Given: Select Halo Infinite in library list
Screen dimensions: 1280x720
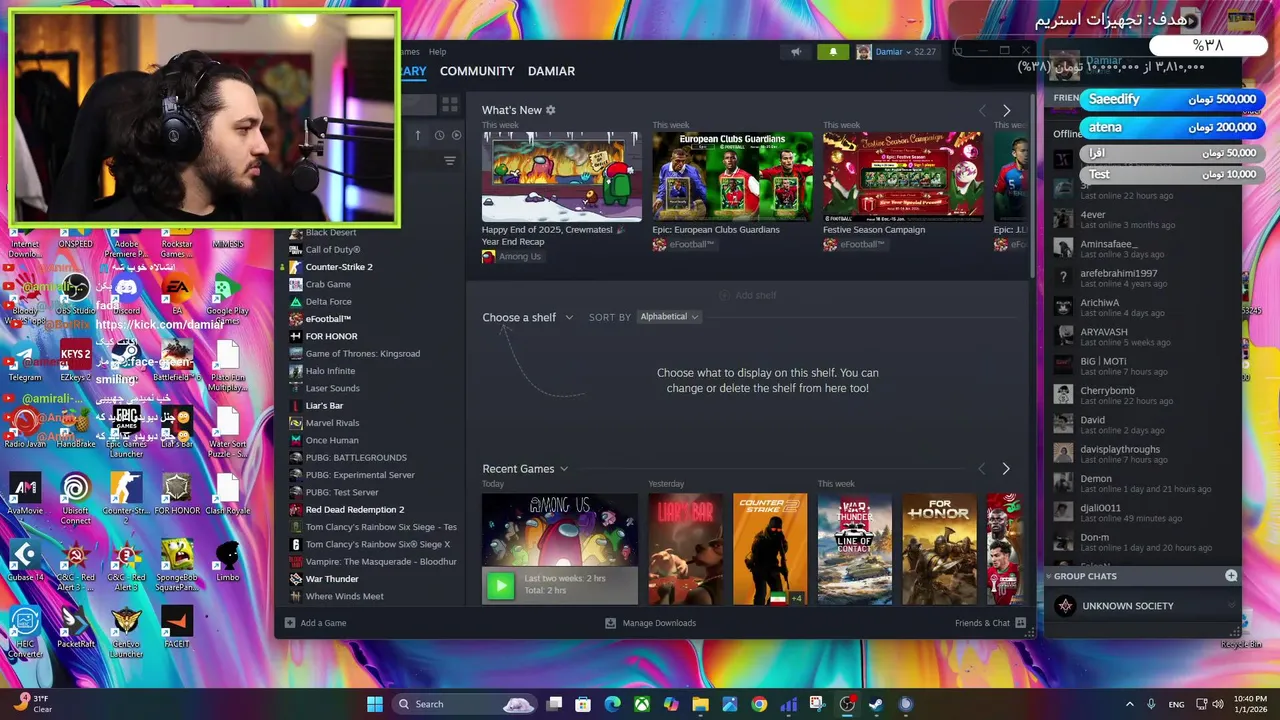Looking at the screenshot, I should [x=330, y=371].
